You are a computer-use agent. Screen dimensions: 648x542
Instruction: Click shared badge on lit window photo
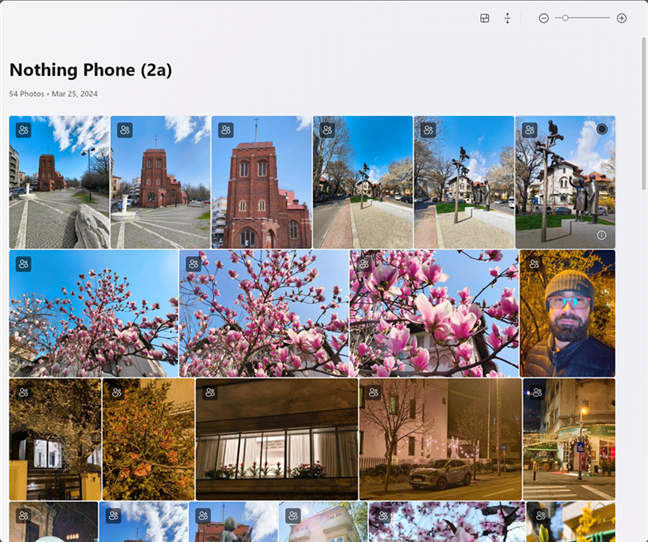coord(210,392)
